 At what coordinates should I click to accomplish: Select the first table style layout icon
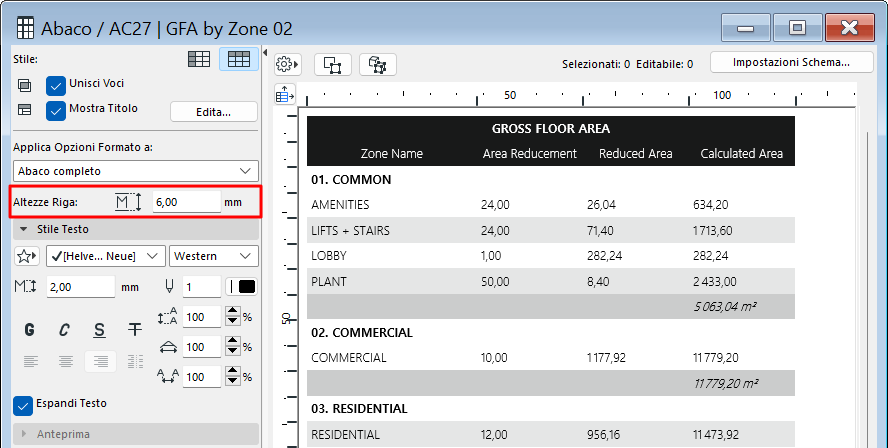pyautogui.click(x=200, y=60)
